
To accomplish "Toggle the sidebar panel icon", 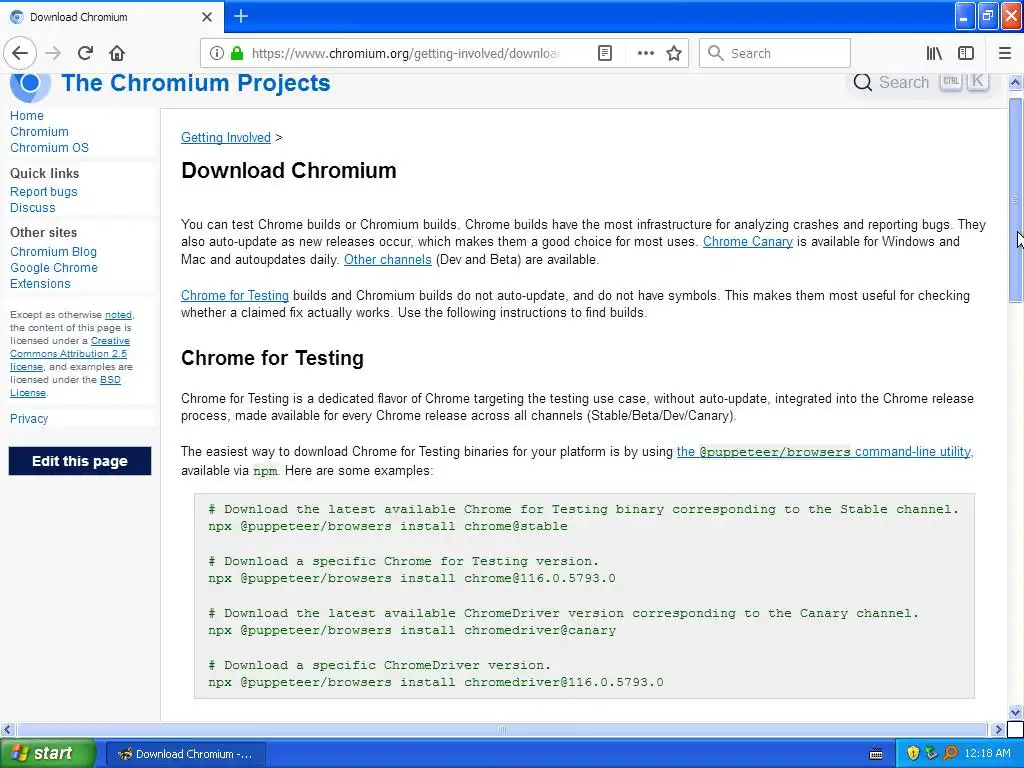I will click(966, 54).
